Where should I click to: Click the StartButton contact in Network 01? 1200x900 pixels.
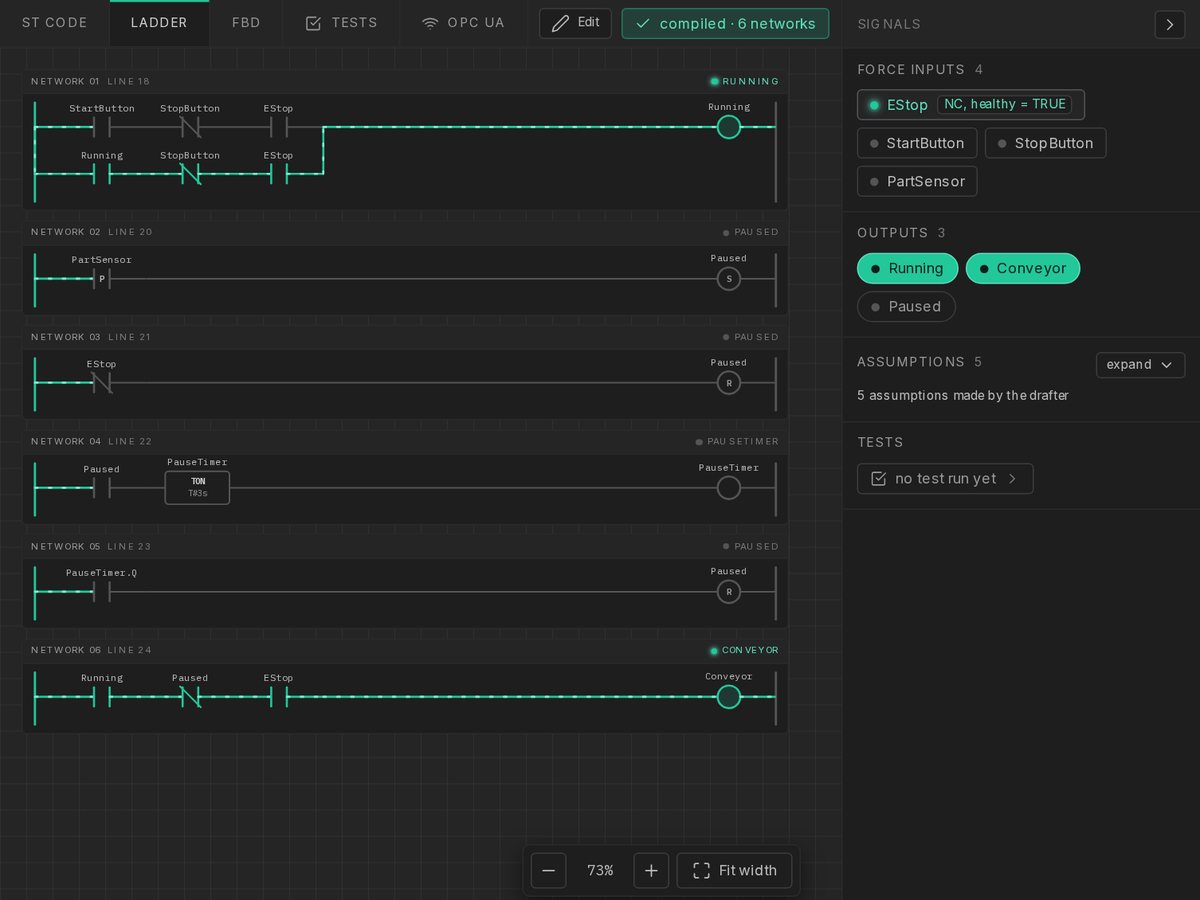(101, 127)
